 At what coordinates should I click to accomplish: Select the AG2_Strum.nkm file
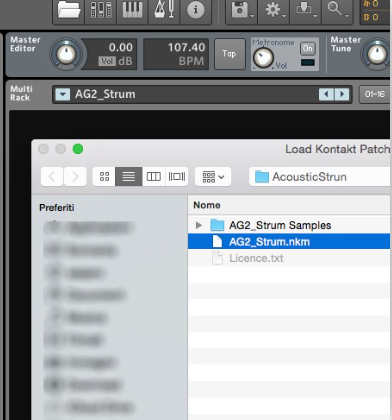click(x=289, y=241)
